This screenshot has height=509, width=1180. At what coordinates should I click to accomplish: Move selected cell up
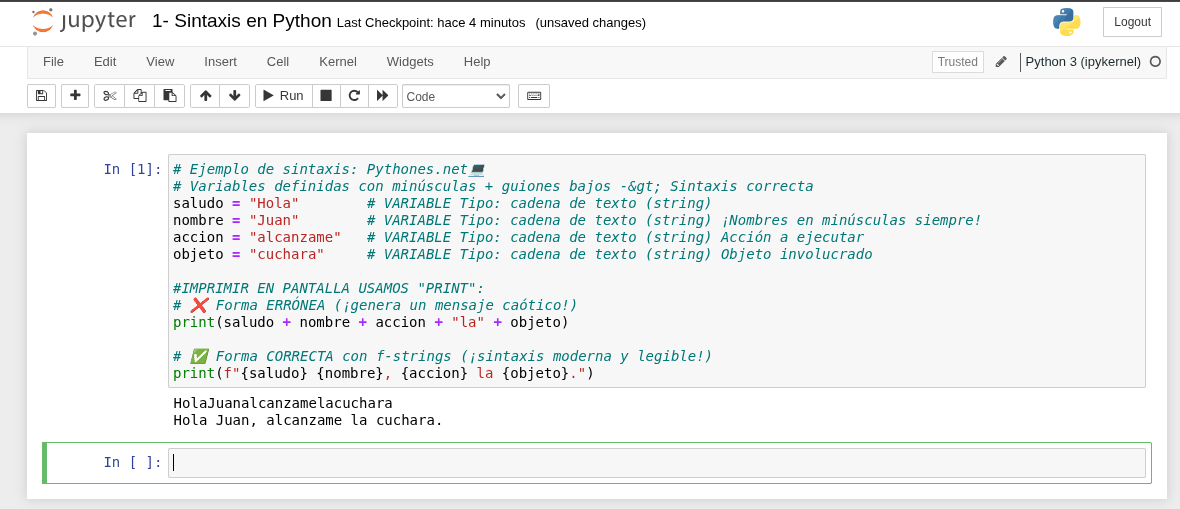click(205, 96)
